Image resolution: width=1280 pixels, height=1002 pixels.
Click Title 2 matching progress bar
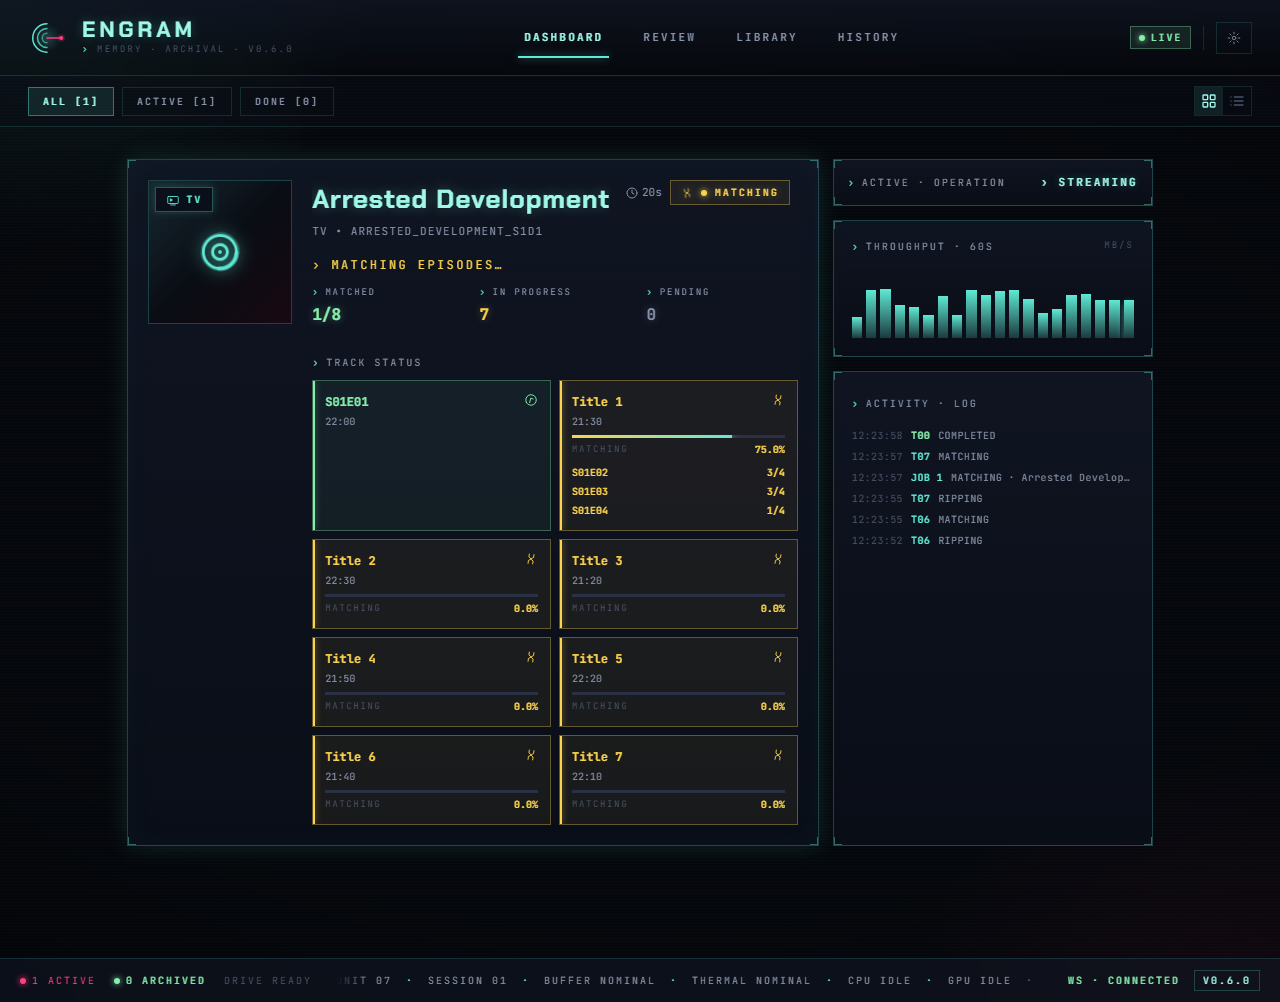coord(431,595)
